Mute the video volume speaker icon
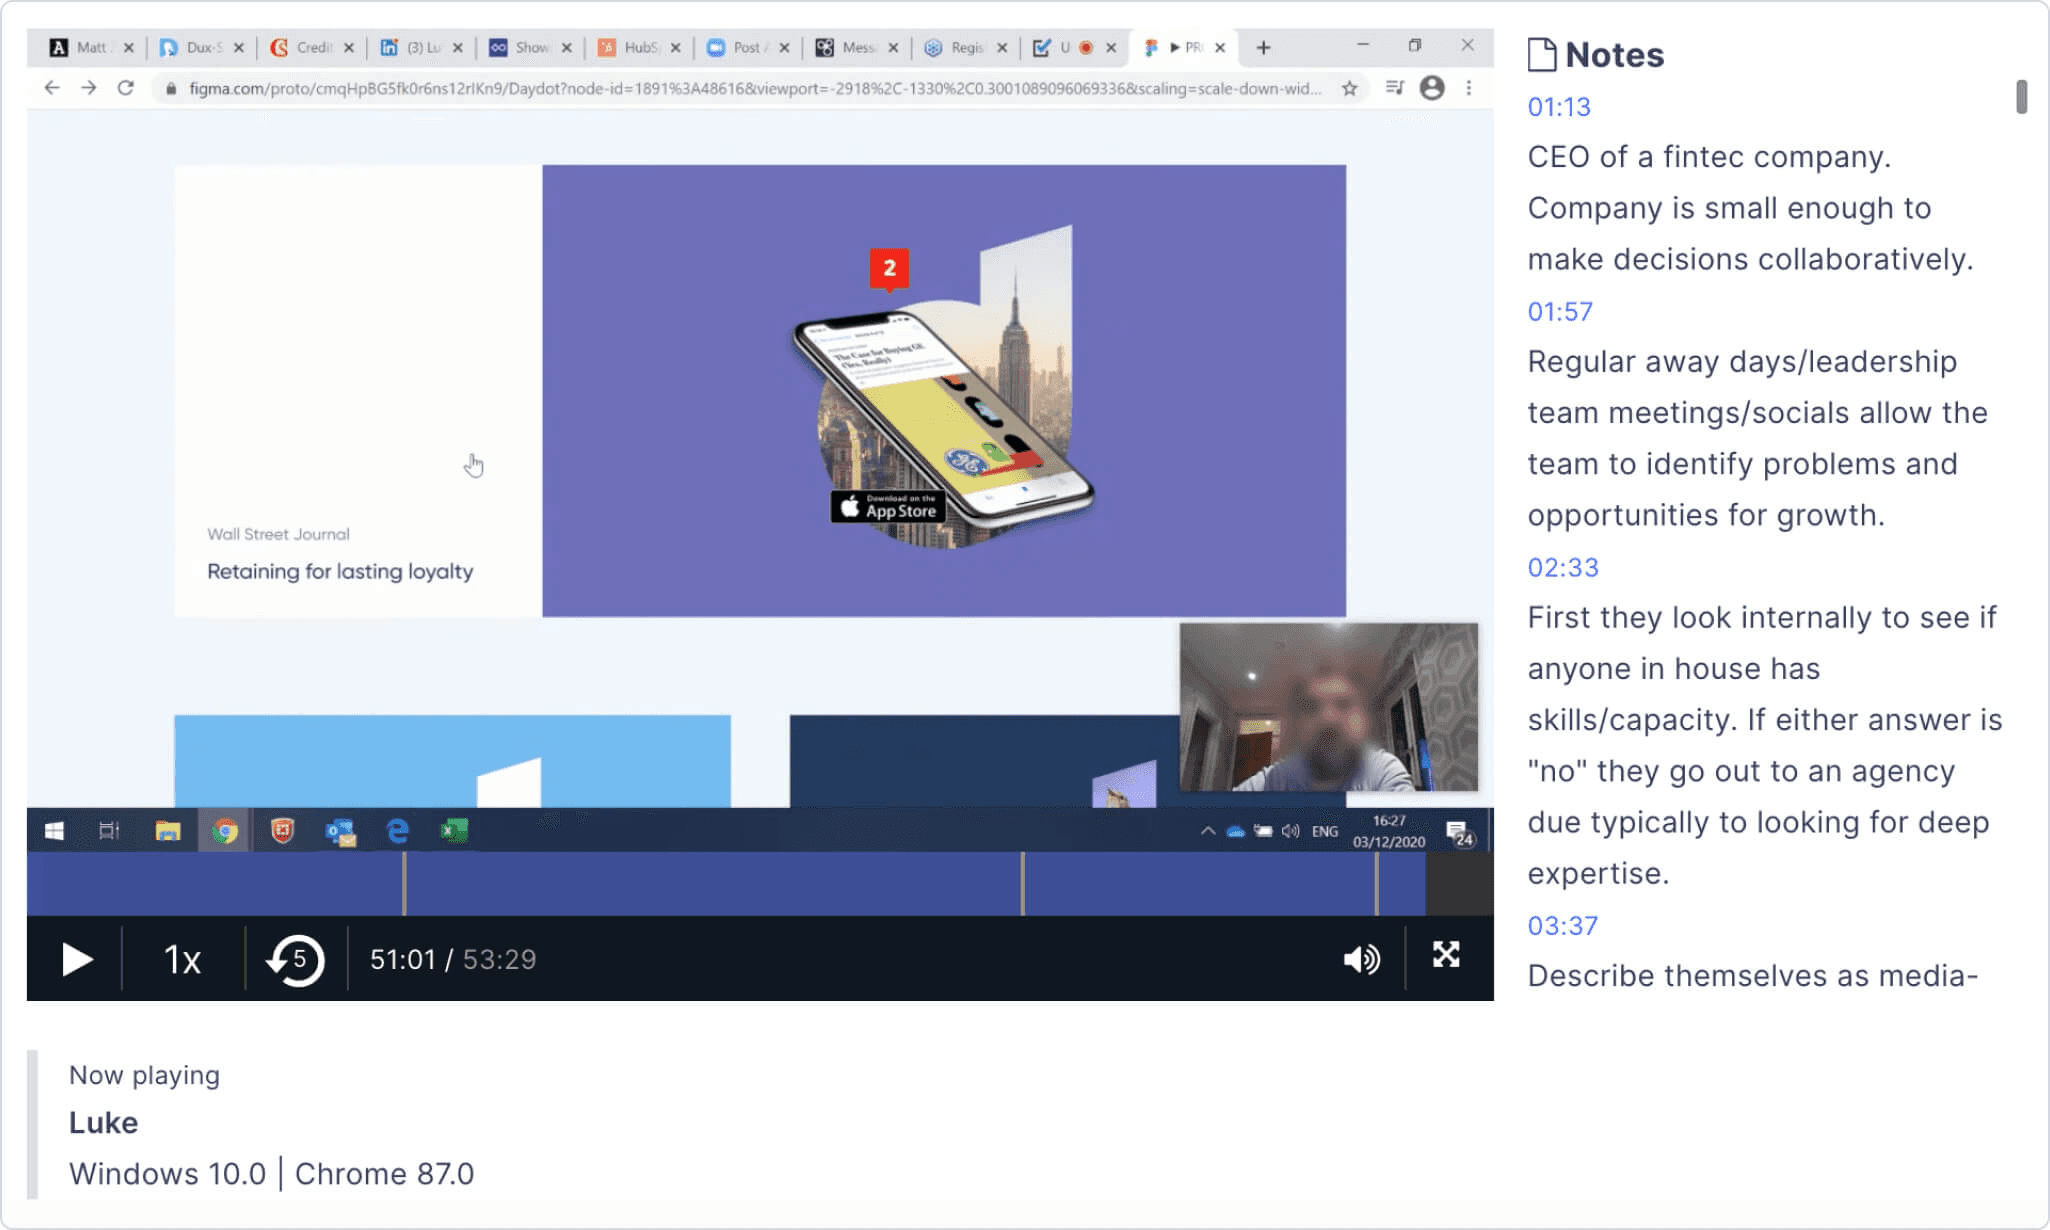Viewport: 2050px width, 1230px height. (1360, 960)
